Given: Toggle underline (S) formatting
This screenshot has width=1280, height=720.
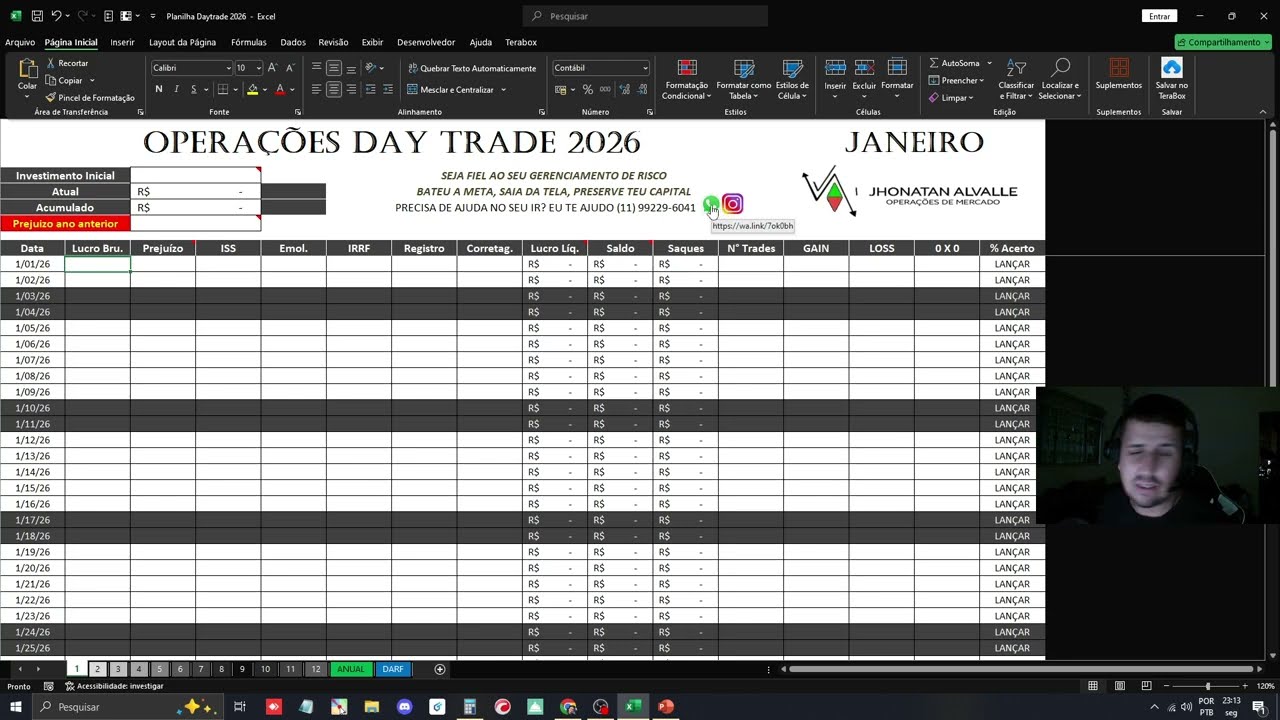Looking at the screenshot, I should pos(193,89).
